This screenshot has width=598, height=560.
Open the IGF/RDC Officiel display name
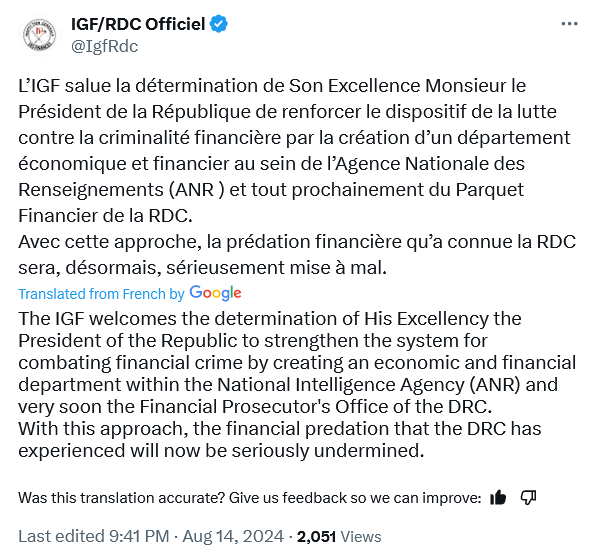pyautogui.click(x=138, y=24)
